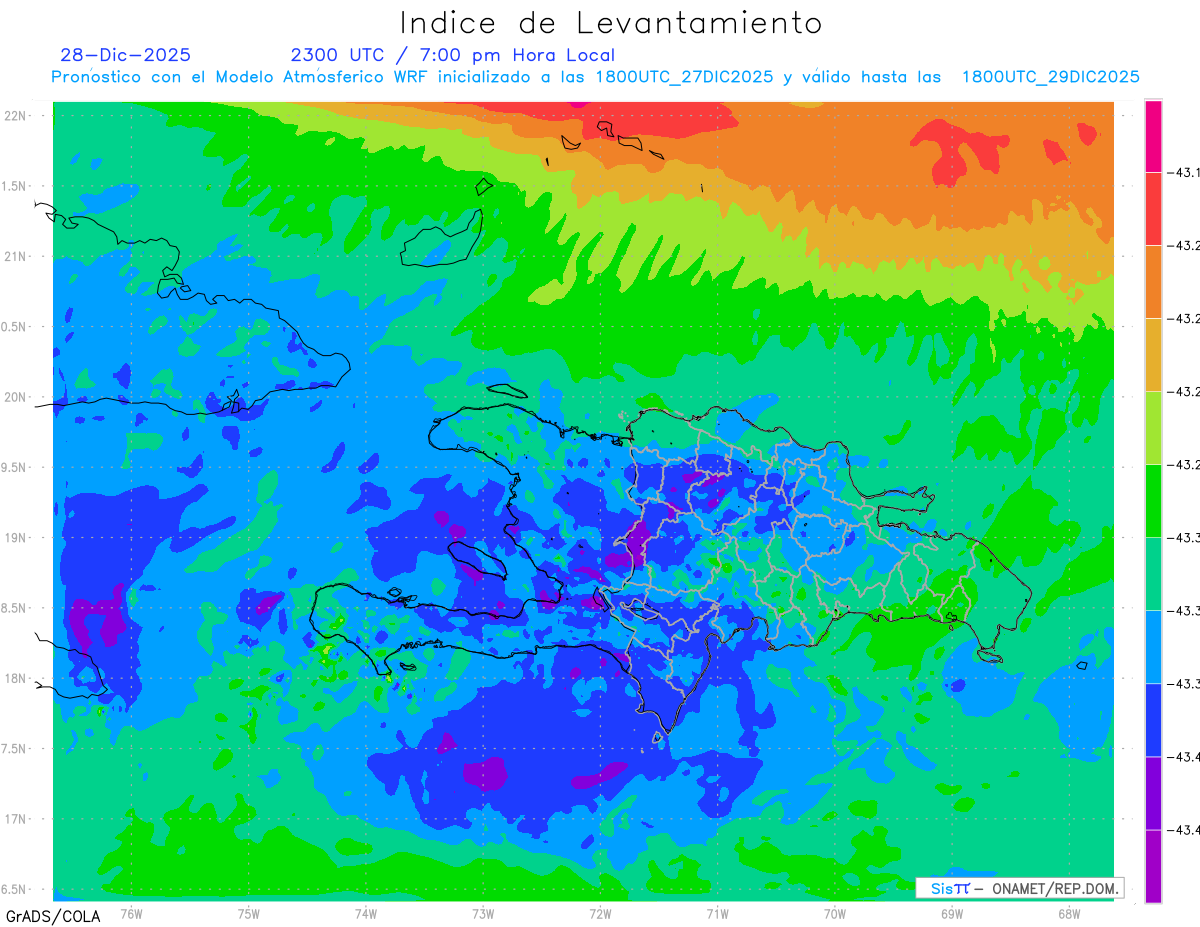Click the '68W' longitude axis label
The image size is (1200, 927).
click(1069, 913)
